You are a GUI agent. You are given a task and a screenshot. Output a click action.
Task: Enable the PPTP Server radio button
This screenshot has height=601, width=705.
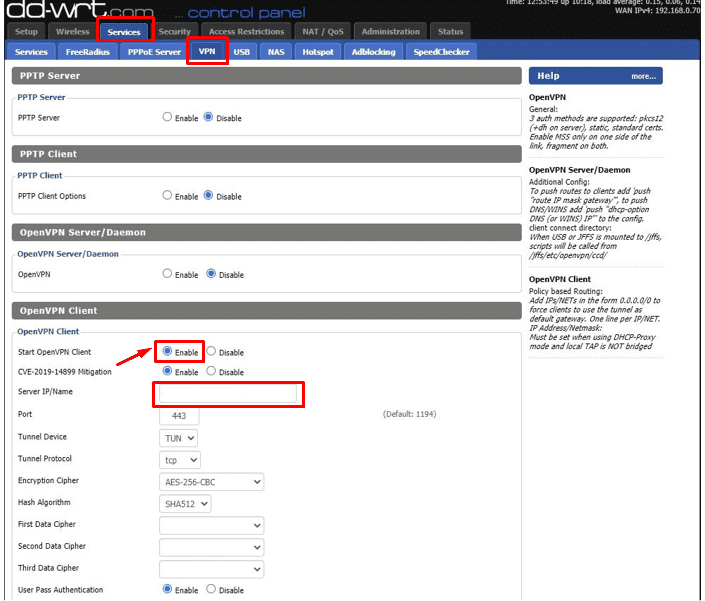click(168, 117)
